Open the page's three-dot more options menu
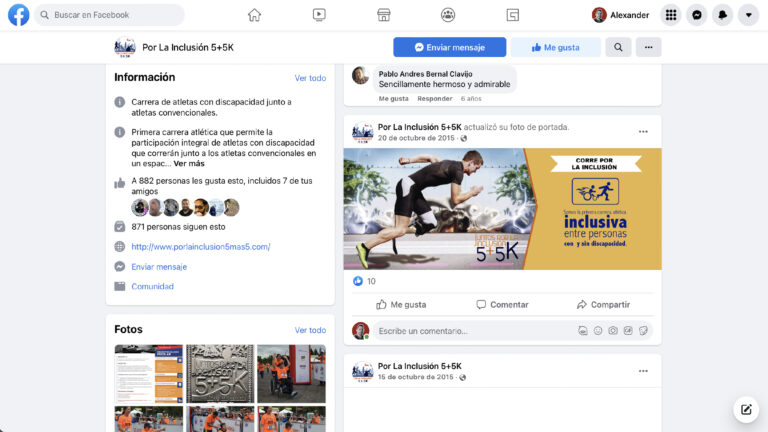 click(x=648, y=47)
